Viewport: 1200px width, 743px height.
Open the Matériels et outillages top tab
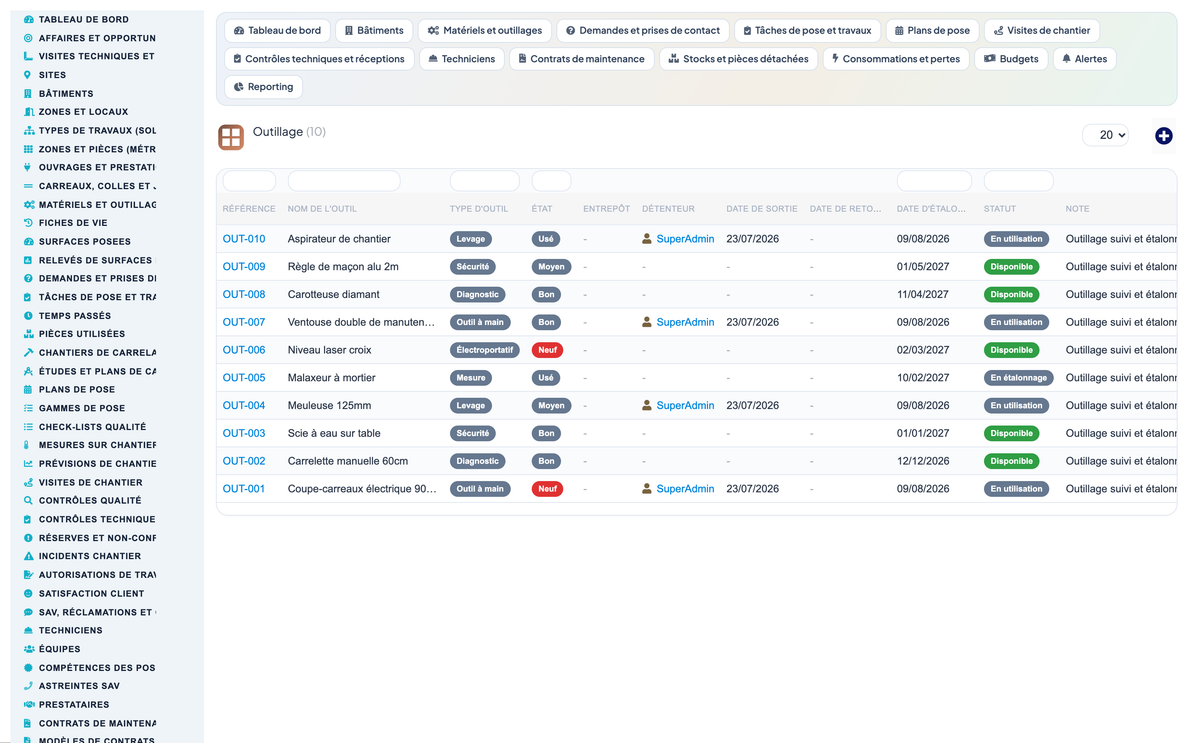tap(484, 31)
